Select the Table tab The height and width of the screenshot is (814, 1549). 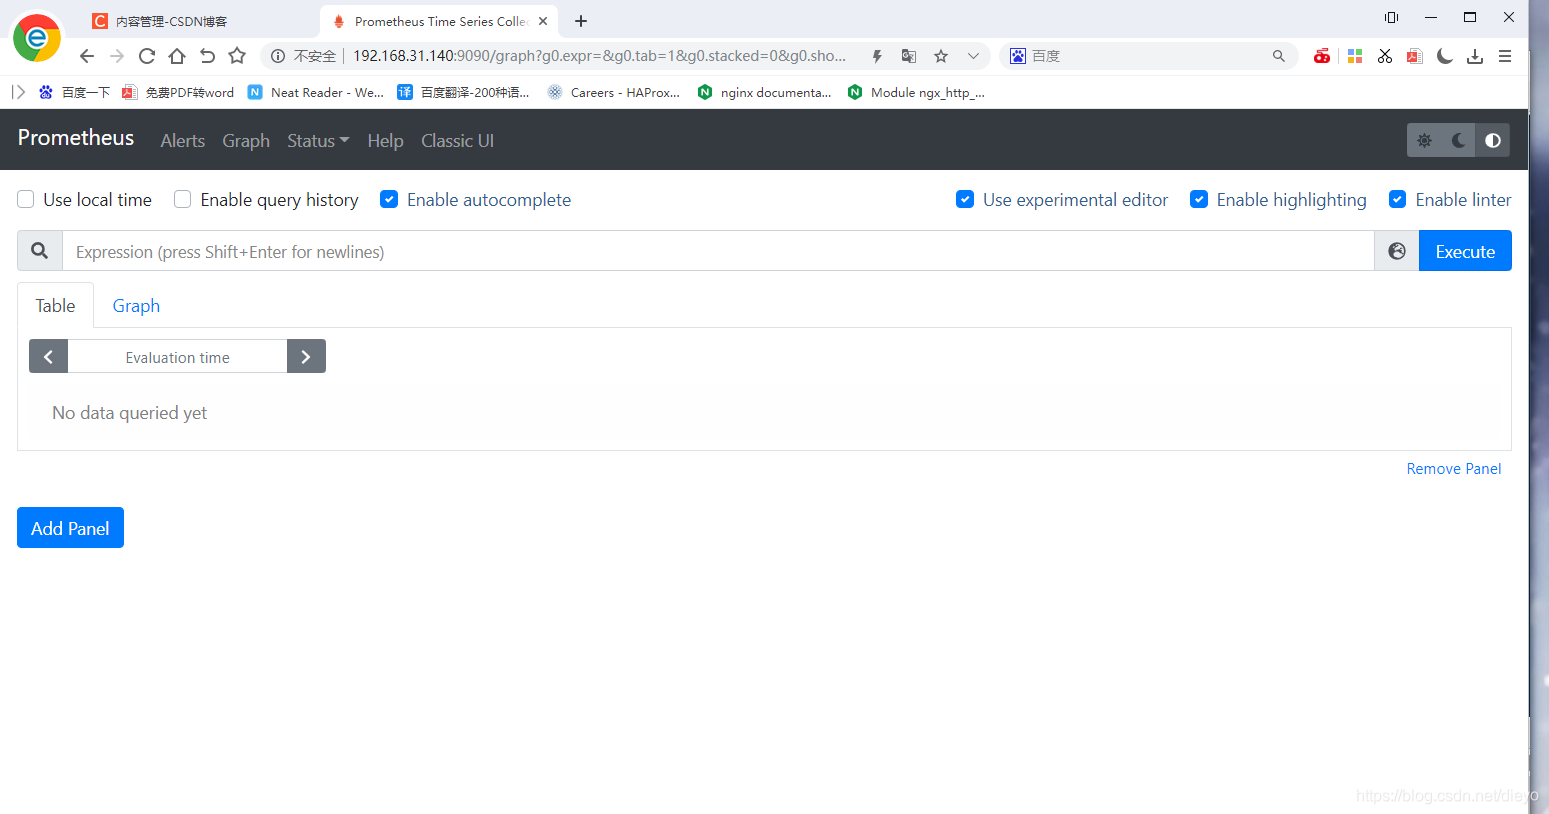pos(56,305)
